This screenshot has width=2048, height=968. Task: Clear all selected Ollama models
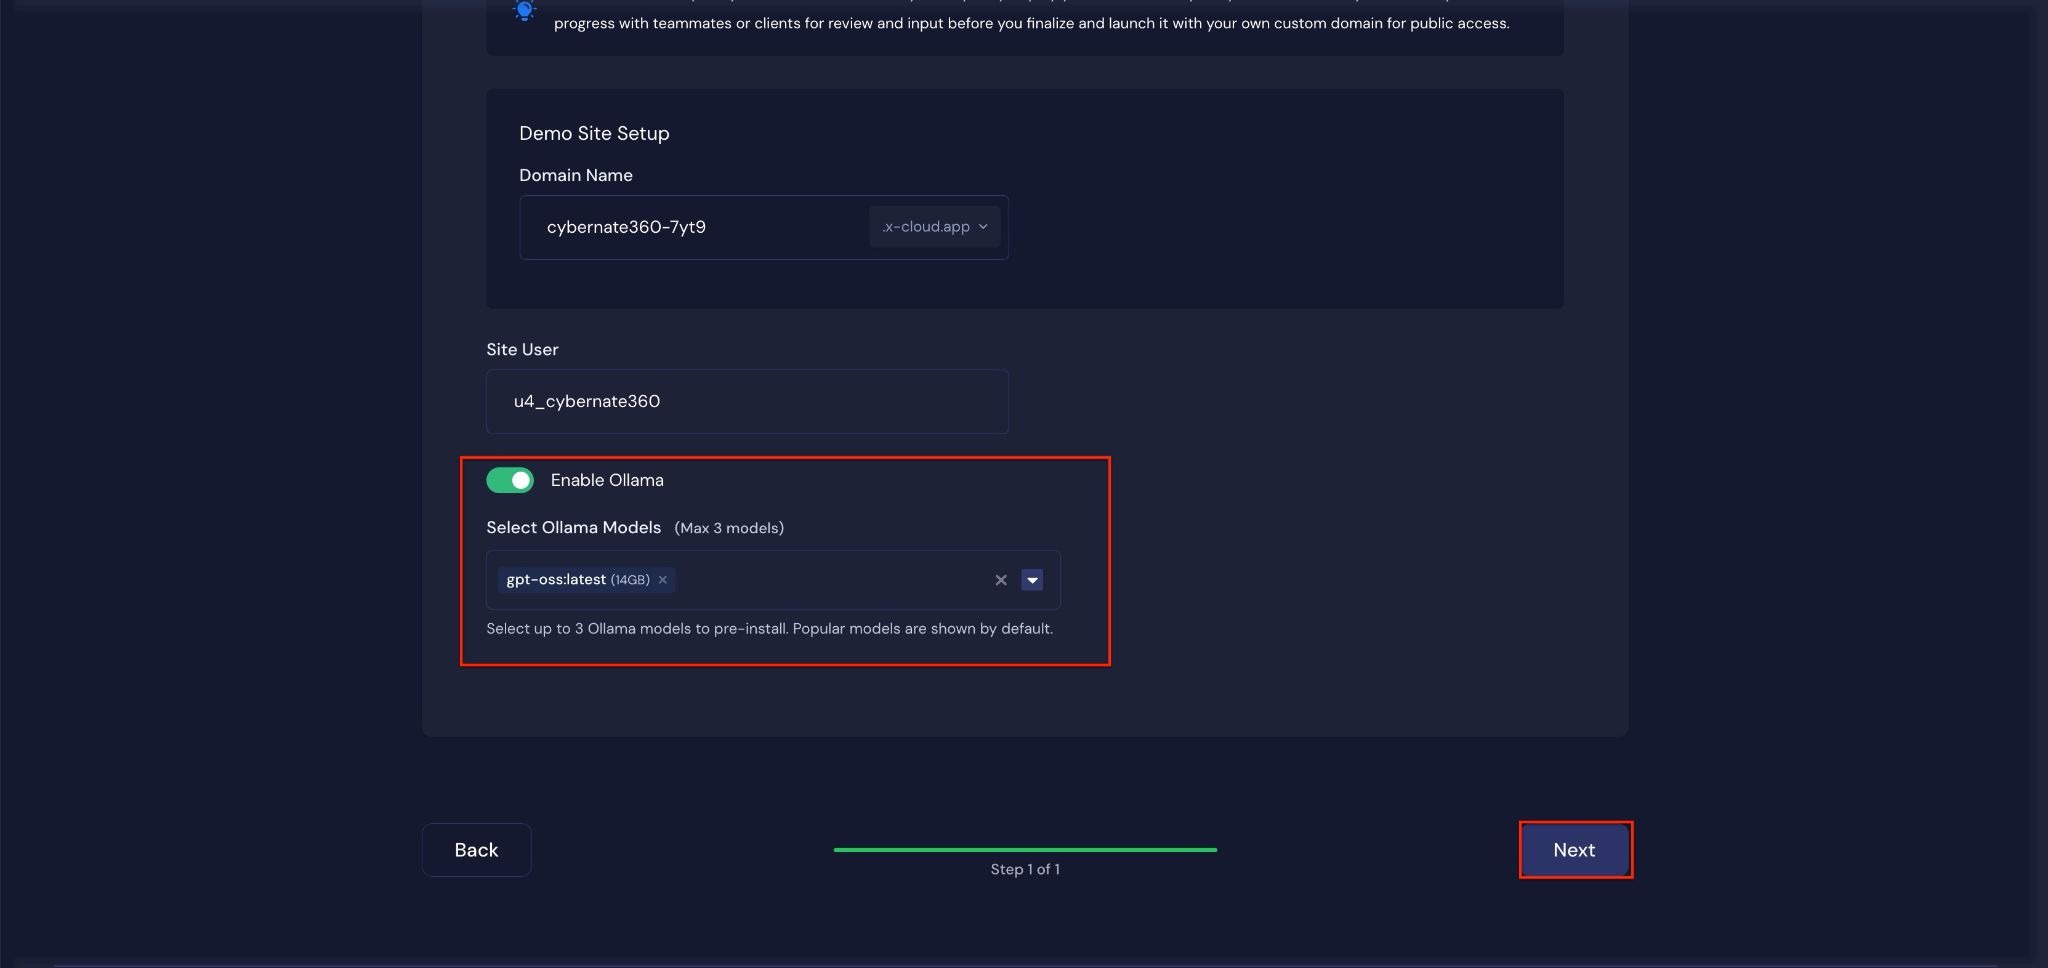pyautogui.click(x=999, y=580)
